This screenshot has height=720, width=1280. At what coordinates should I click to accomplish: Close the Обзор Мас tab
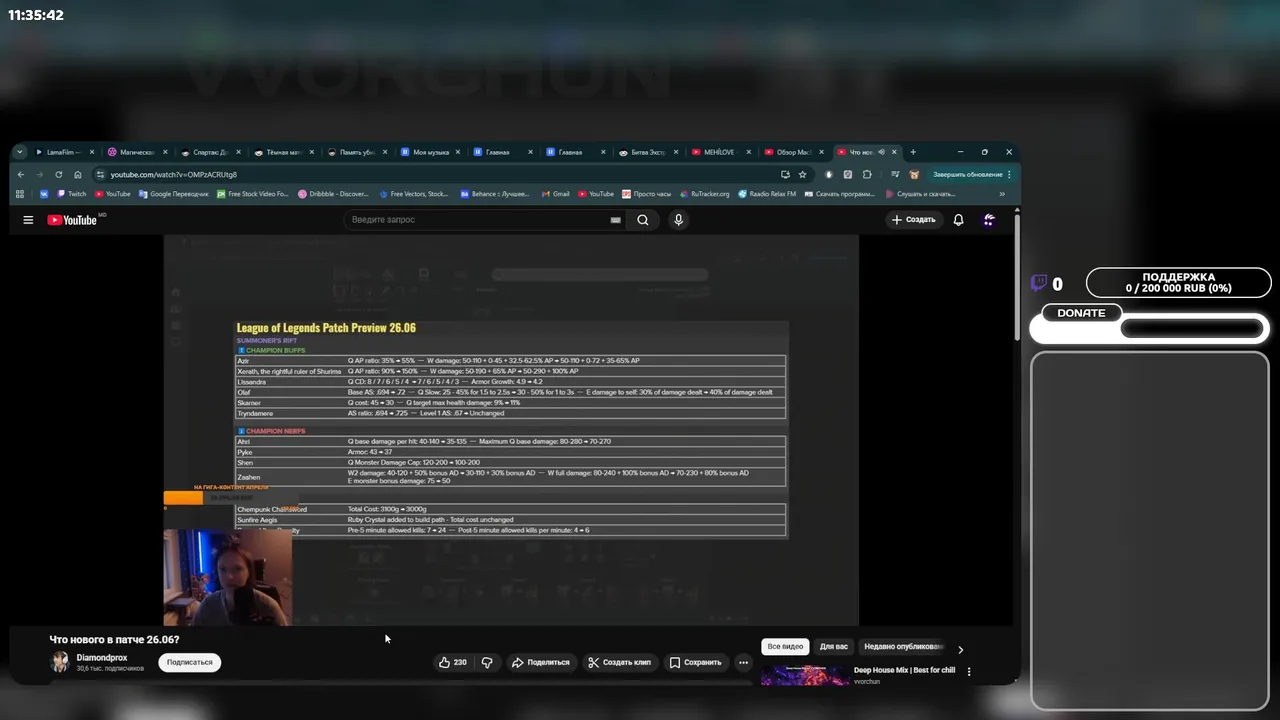(822, 152)
